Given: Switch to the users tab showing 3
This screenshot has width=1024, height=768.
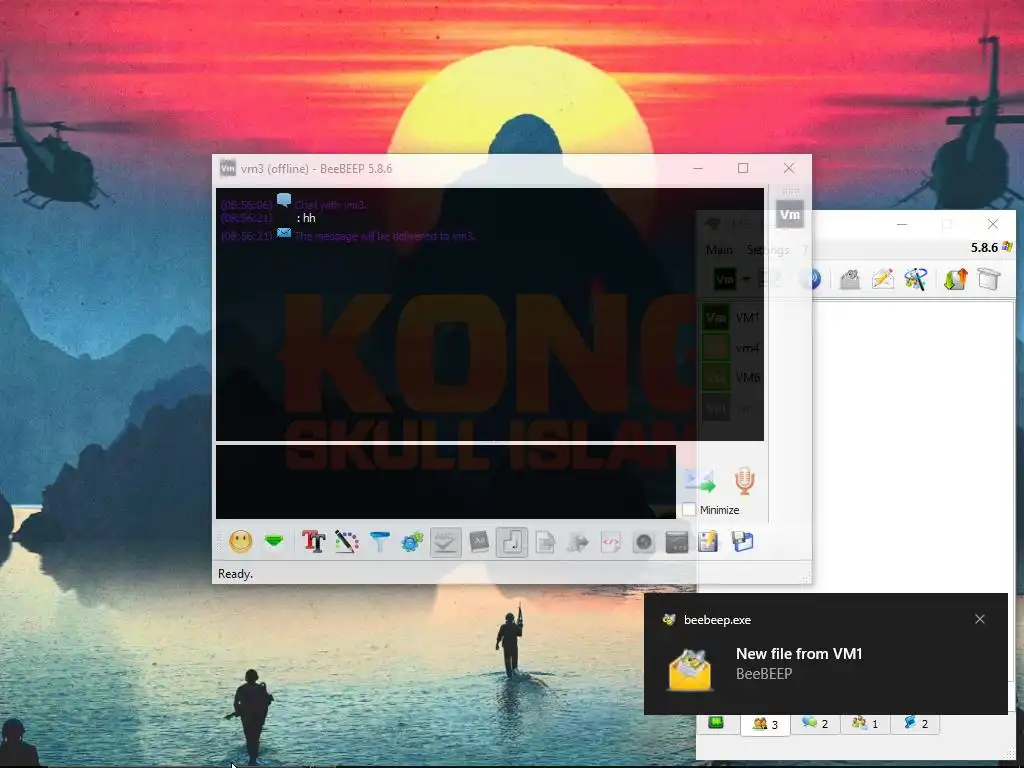Looking at the screenshot, I should click(765, 724).
